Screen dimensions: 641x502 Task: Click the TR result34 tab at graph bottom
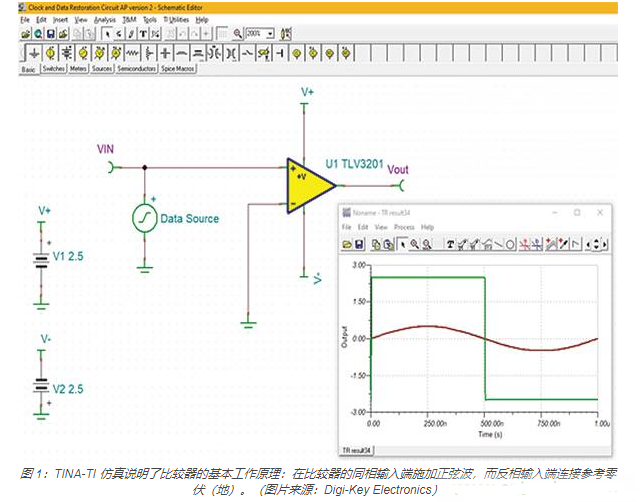(356, 450)
